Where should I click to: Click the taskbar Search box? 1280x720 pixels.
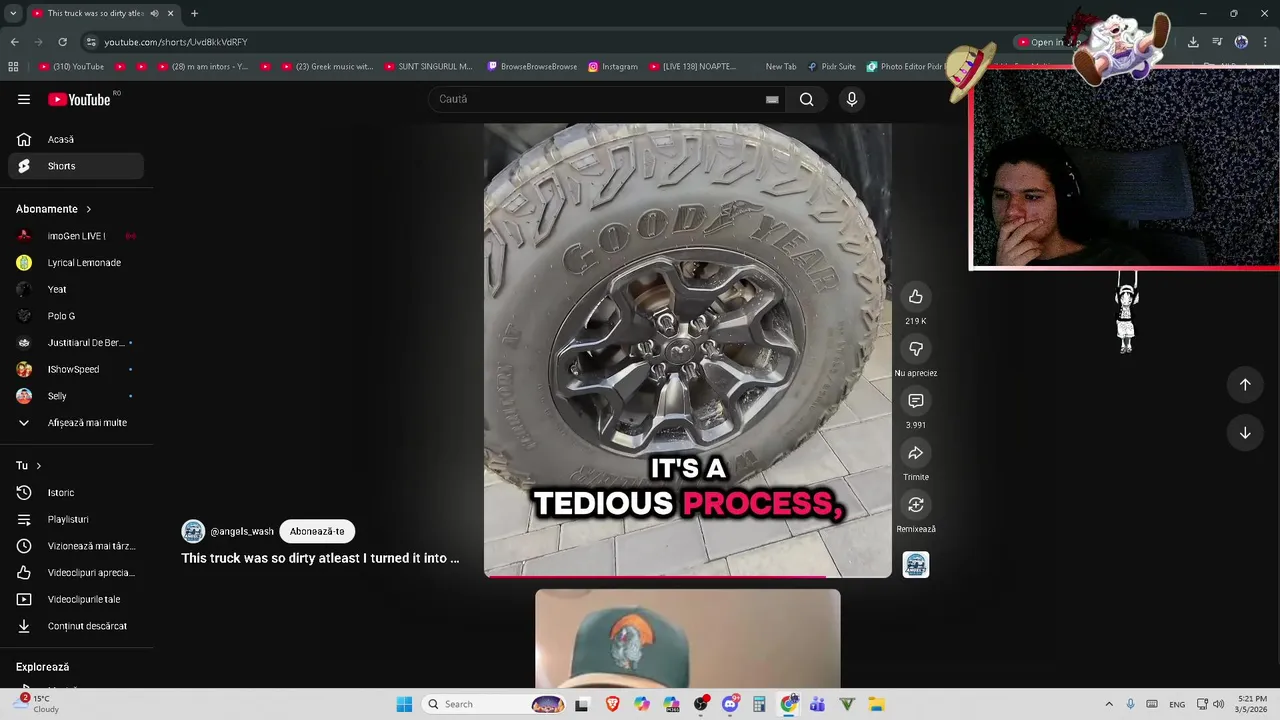[x=495, y=704]
